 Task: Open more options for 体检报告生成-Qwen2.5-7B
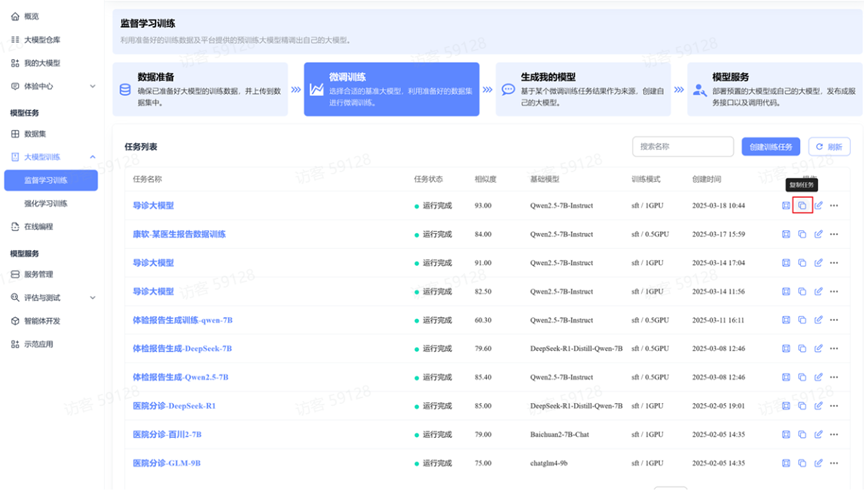pyautogui.click(x=834, y=377)
